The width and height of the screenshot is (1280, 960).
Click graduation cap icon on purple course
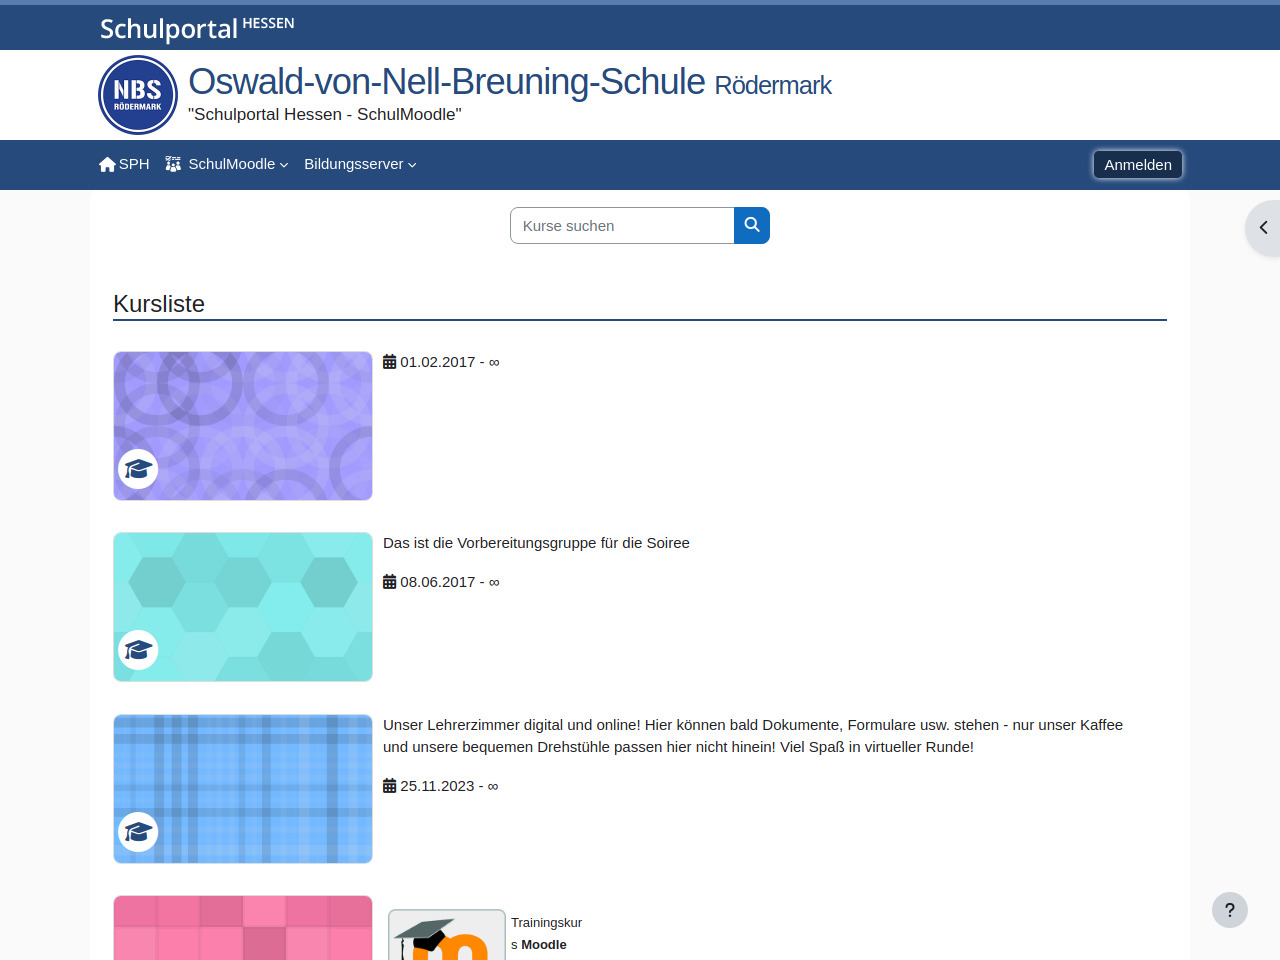pos(138,469)
